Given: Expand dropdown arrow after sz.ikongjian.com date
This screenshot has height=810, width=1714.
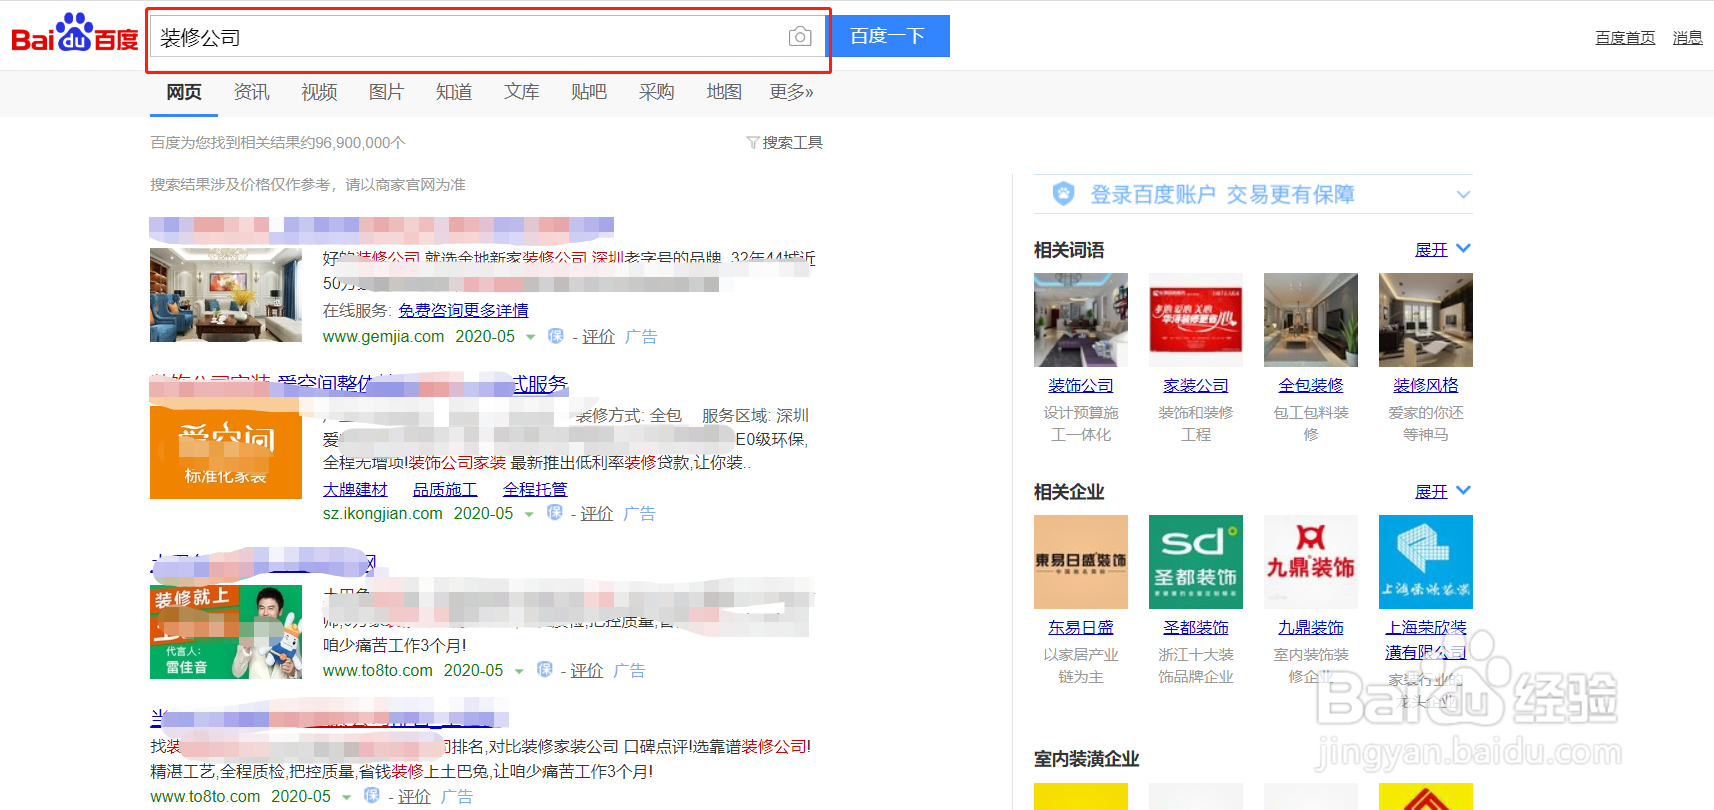Looking at the screenshot, I should coord(529,515).
